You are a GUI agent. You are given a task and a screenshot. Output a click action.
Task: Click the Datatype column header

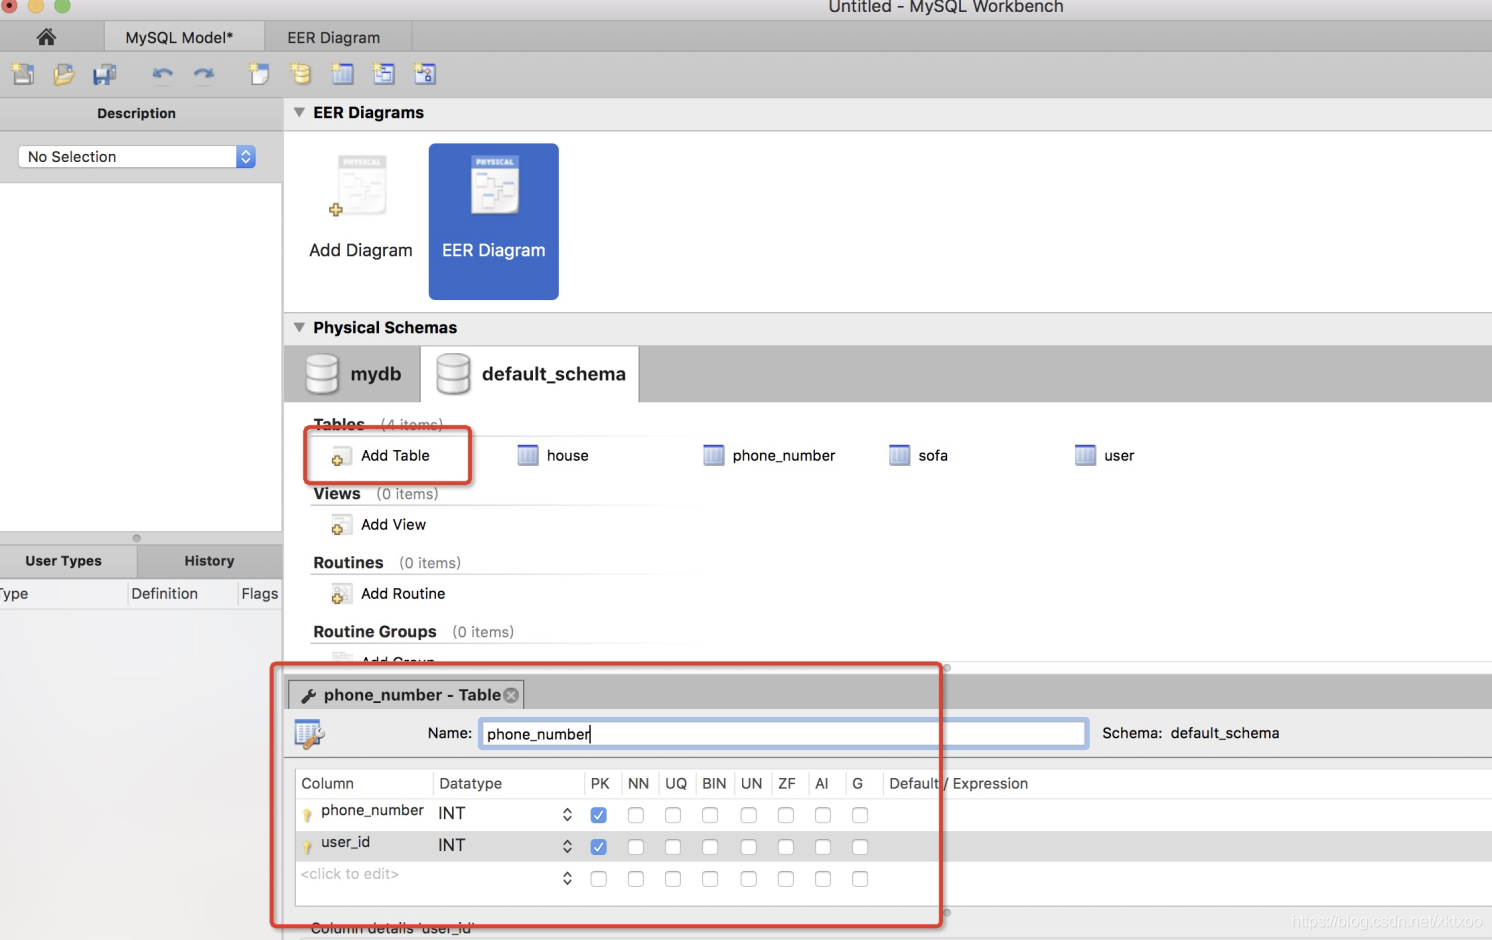point(471,784)
